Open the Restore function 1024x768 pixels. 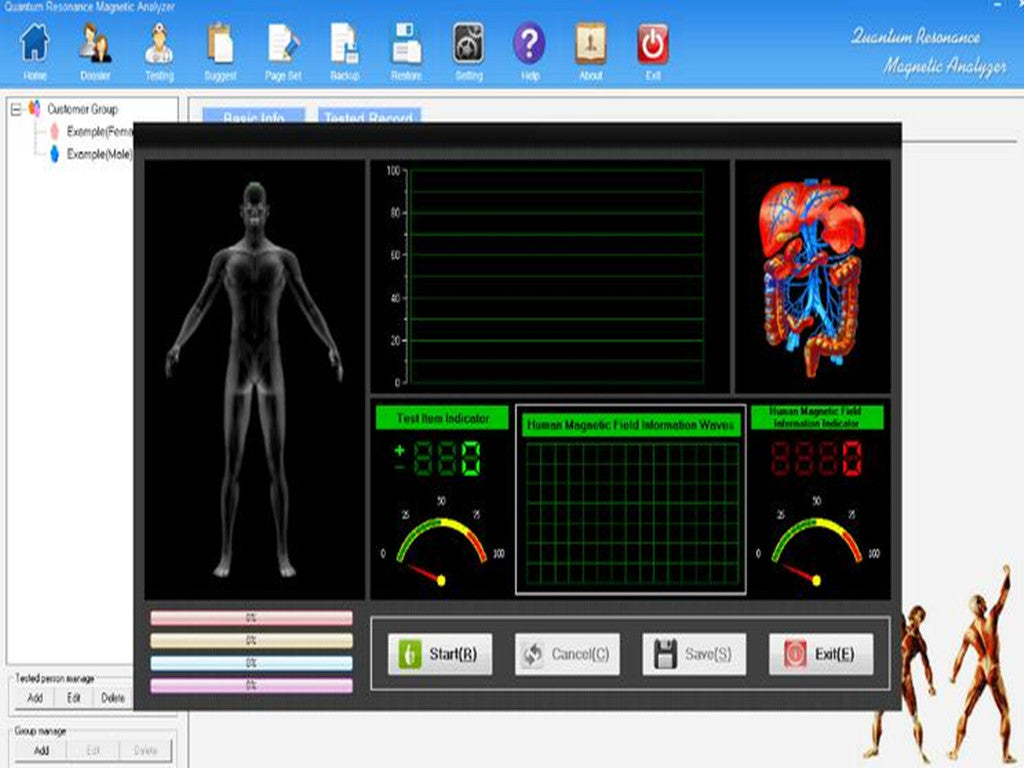point(406,47)
